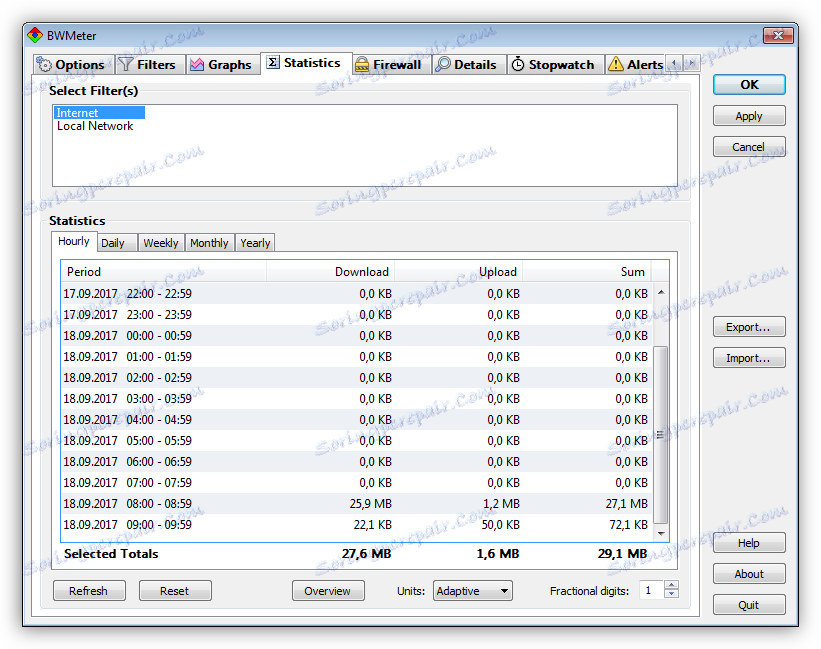Decrease fractional digits with down arrow
The width and height of the screenshot is (821, 649).
coord(671,595)
